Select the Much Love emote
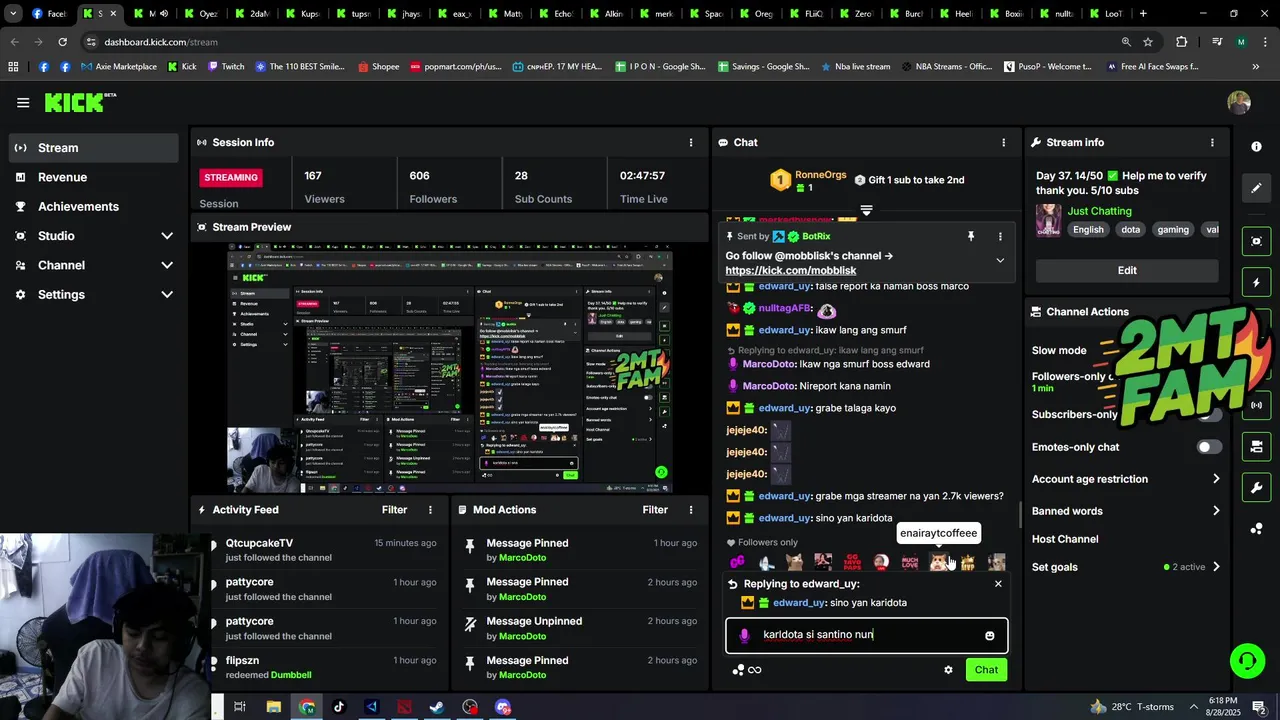1280x720 pixels. 909,562
